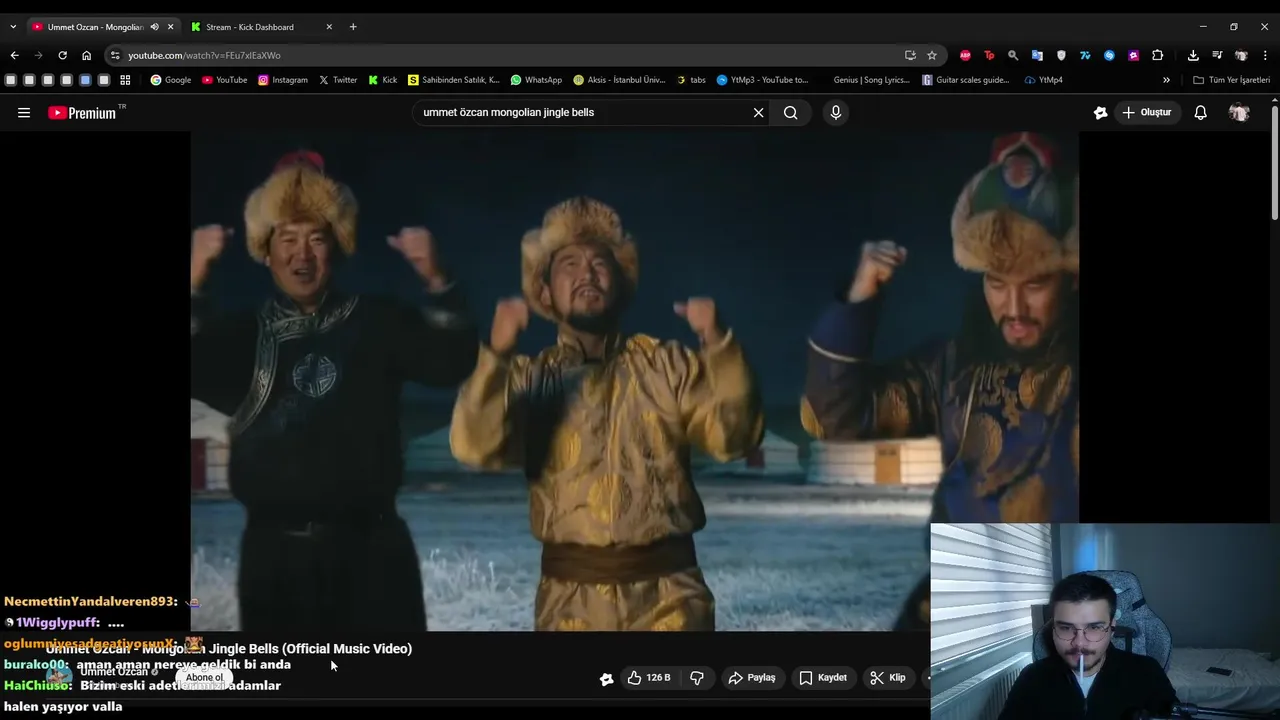Click the sparkle icon beside Oluştur

pyautogui.click(x=1100, y=113)
